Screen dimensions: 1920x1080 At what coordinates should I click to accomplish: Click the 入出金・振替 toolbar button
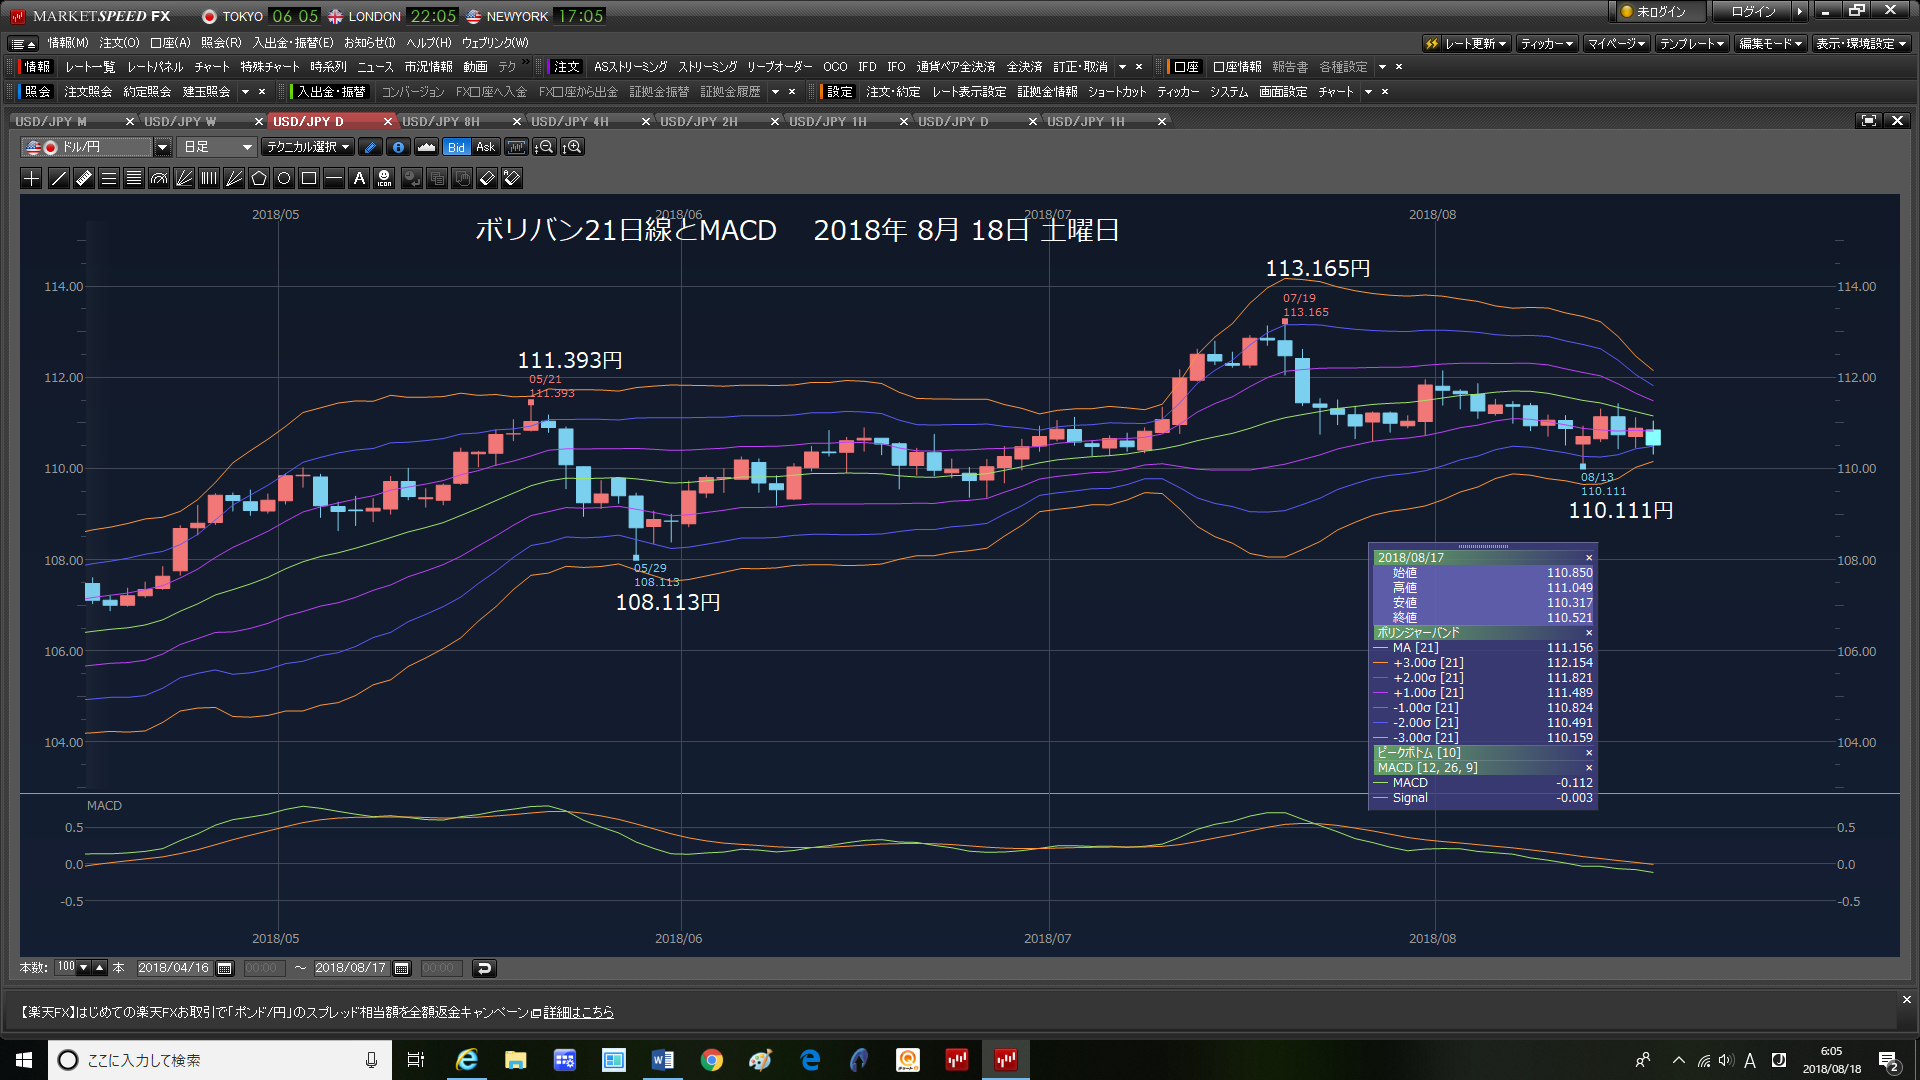click(331, 92)
